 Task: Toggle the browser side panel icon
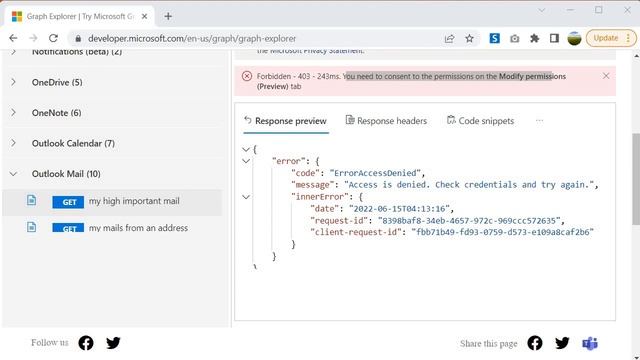click(x=554, y=38)
